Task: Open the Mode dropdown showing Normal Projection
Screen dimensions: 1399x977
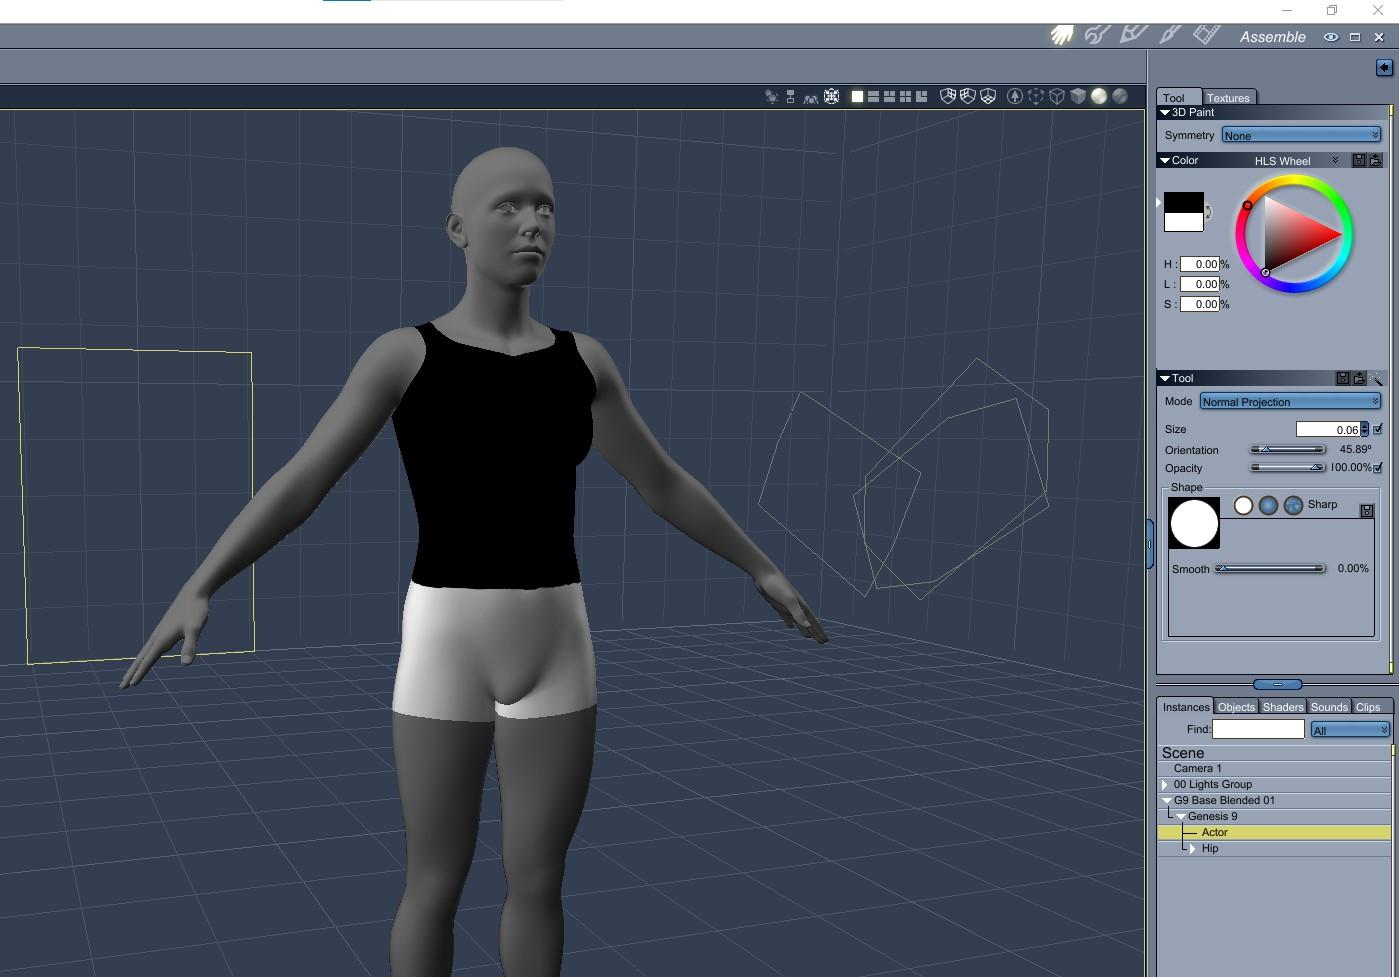Action: [1290, 401]
